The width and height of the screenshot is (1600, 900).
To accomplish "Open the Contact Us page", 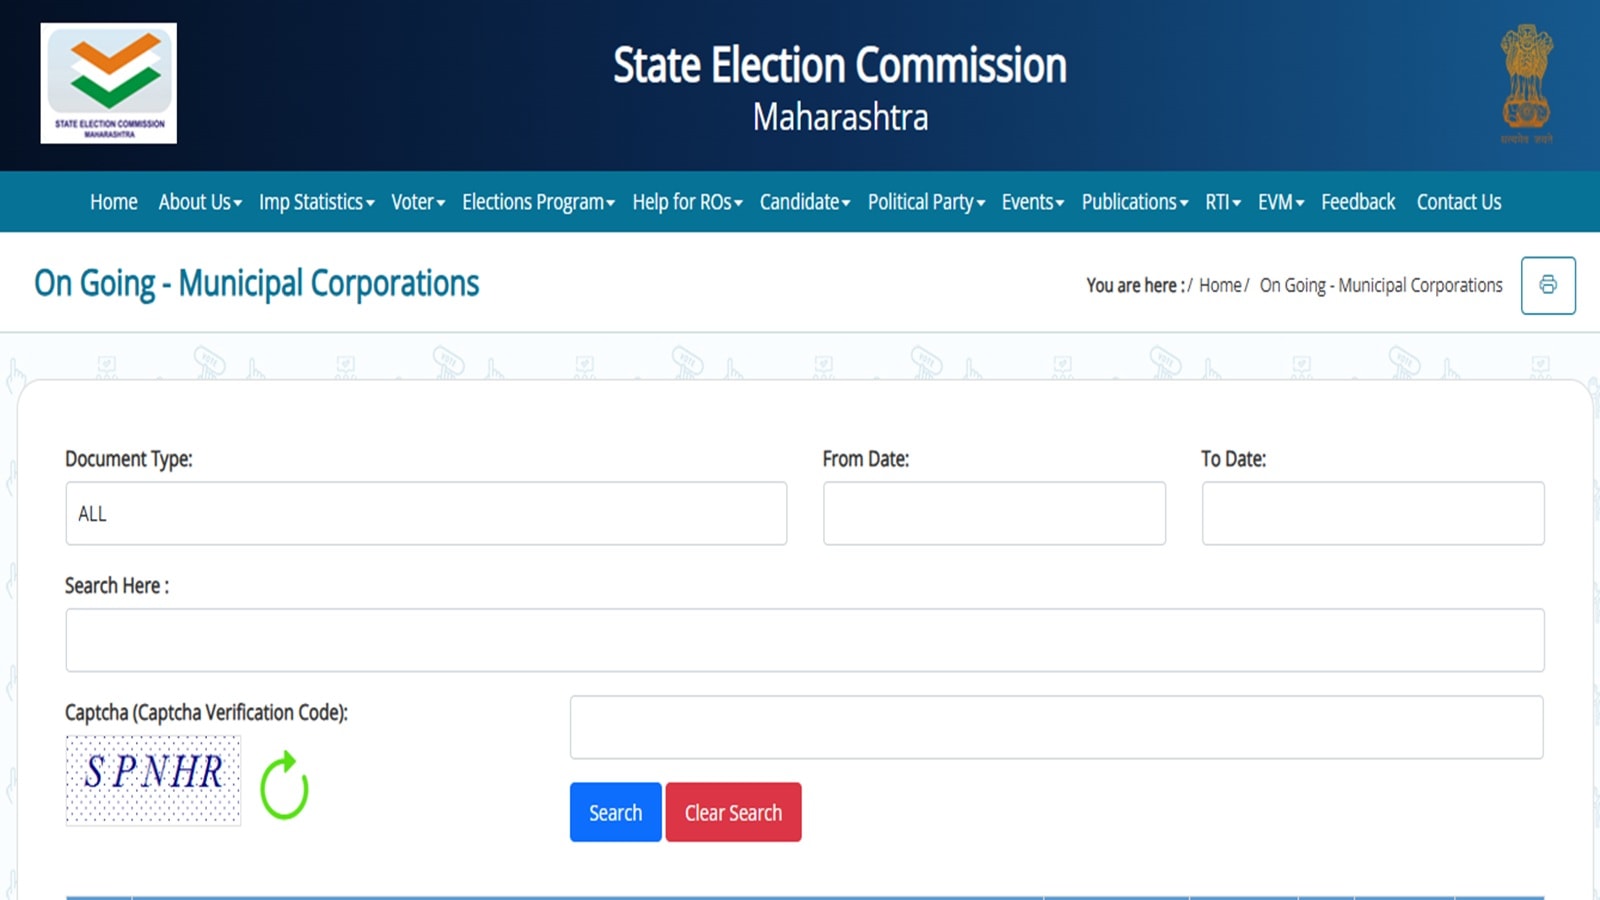I will (1458, 202).
